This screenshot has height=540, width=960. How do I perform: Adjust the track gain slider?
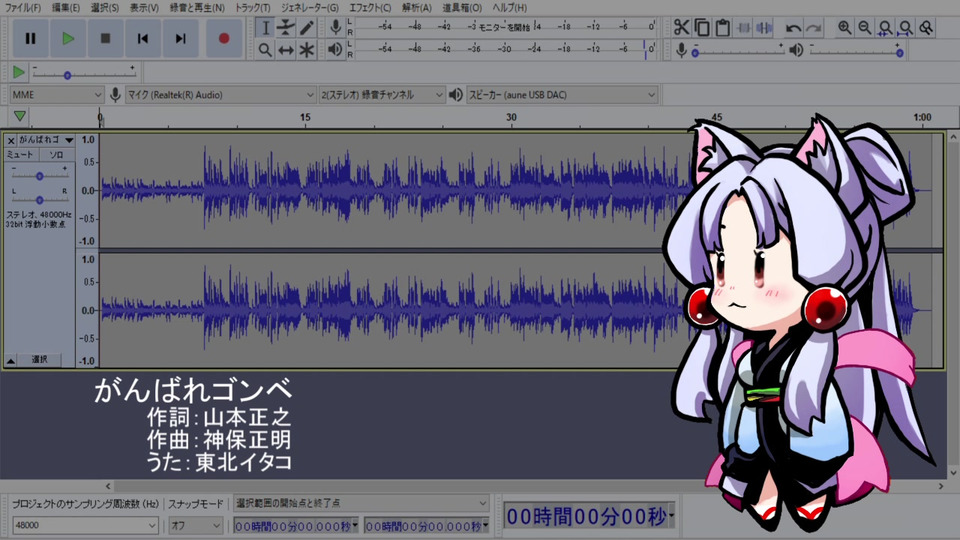click(x=39, y=176)
